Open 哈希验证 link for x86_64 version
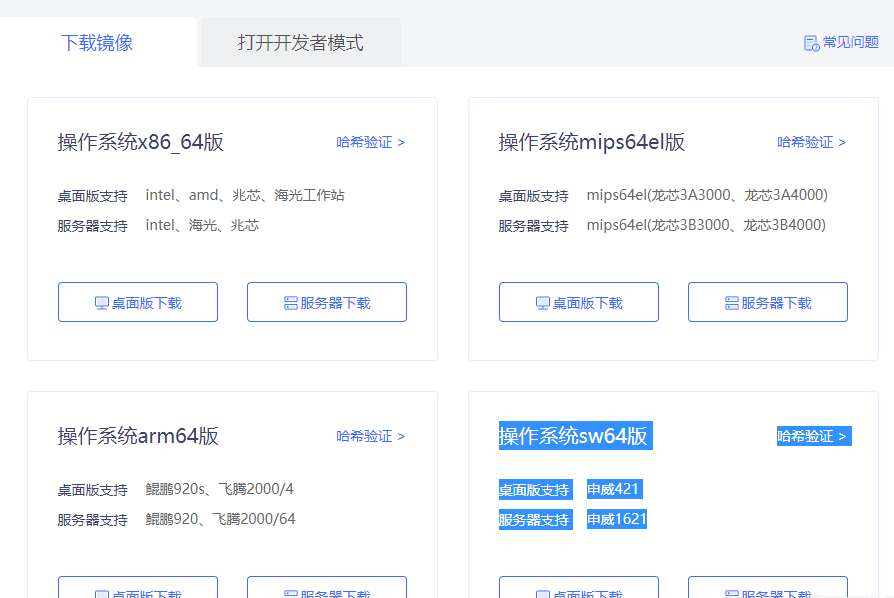This screenshot has height=598, width=894. pos(370,142)
